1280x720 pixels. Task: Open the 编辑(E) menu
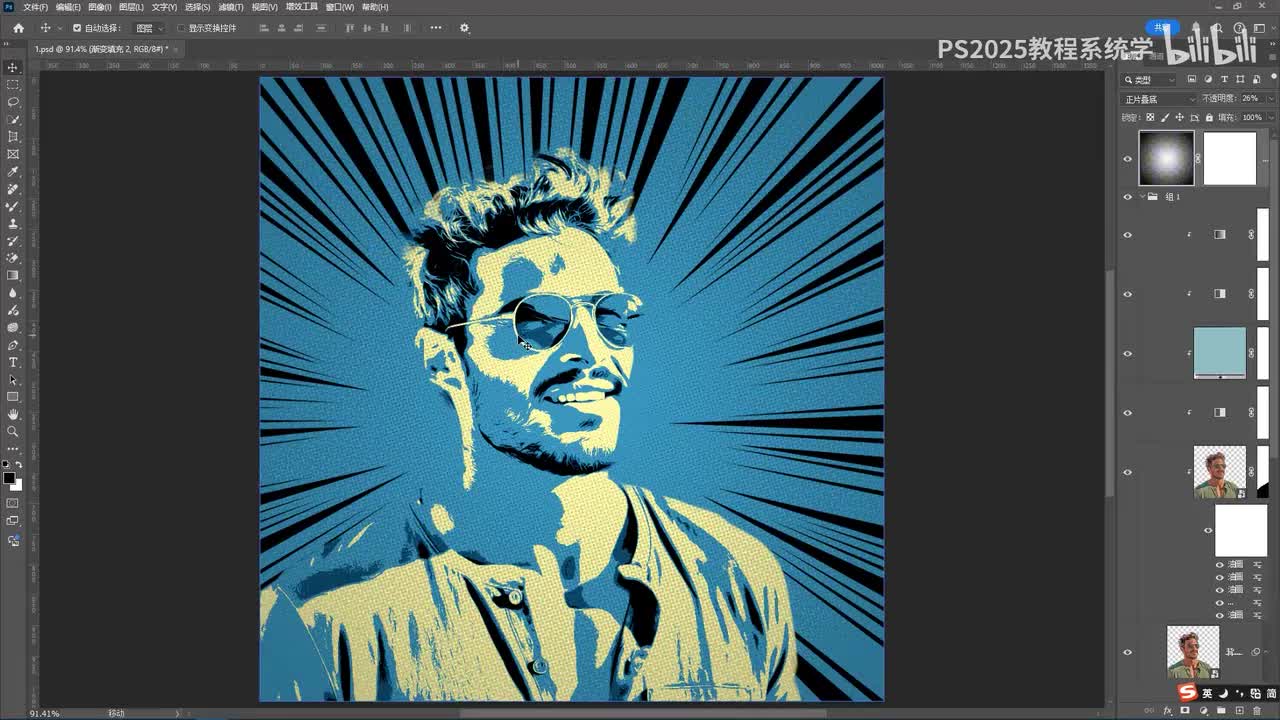[68, 7]
